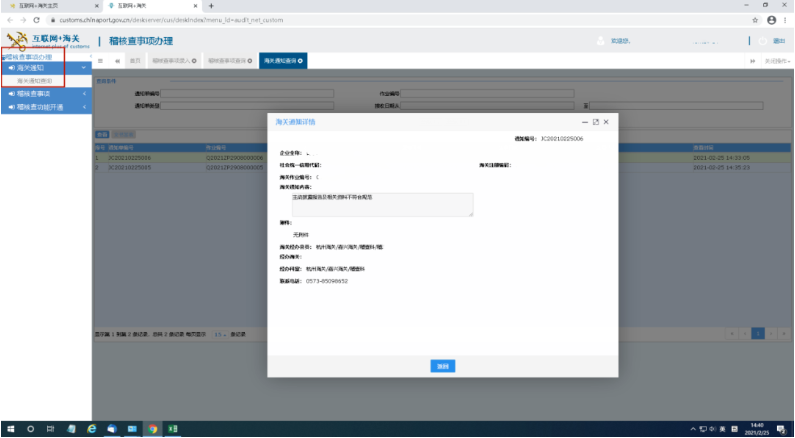Open Internet Explorer from taskbar
The width and height of the screenshot is (795, 438).
click(92, 429)
